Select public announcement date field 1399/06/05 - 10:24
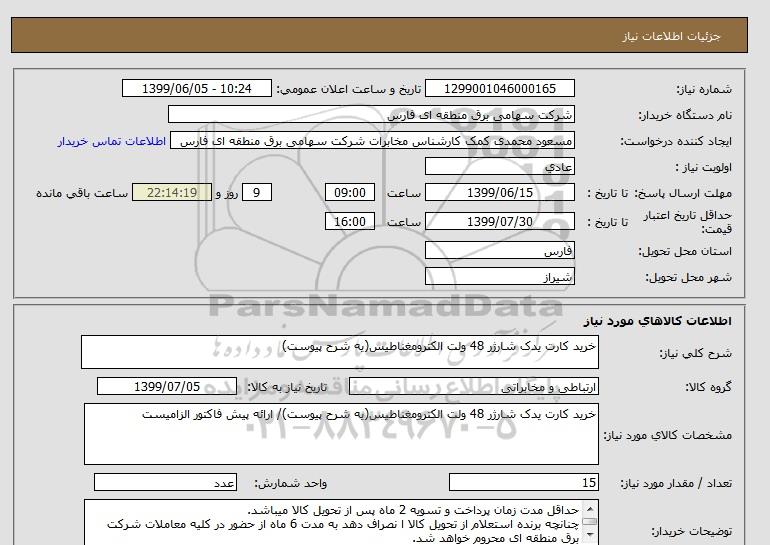 point(196,88)
